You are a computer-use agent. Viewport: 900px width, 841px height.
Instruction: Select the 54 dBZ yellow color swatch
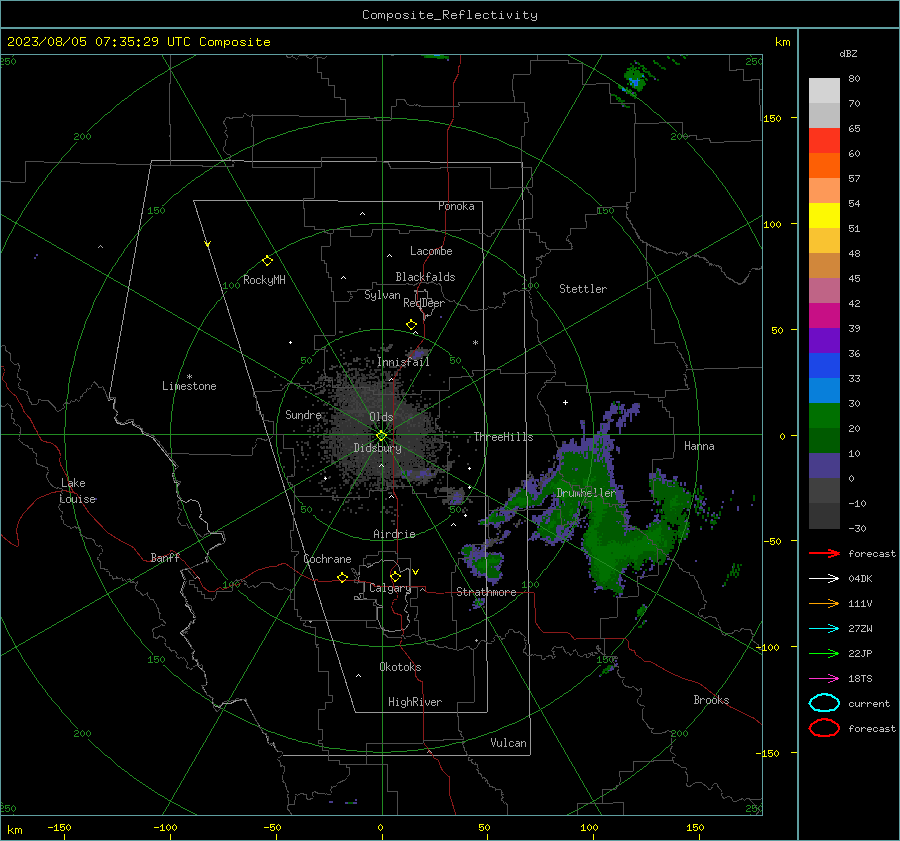(824, 215)
